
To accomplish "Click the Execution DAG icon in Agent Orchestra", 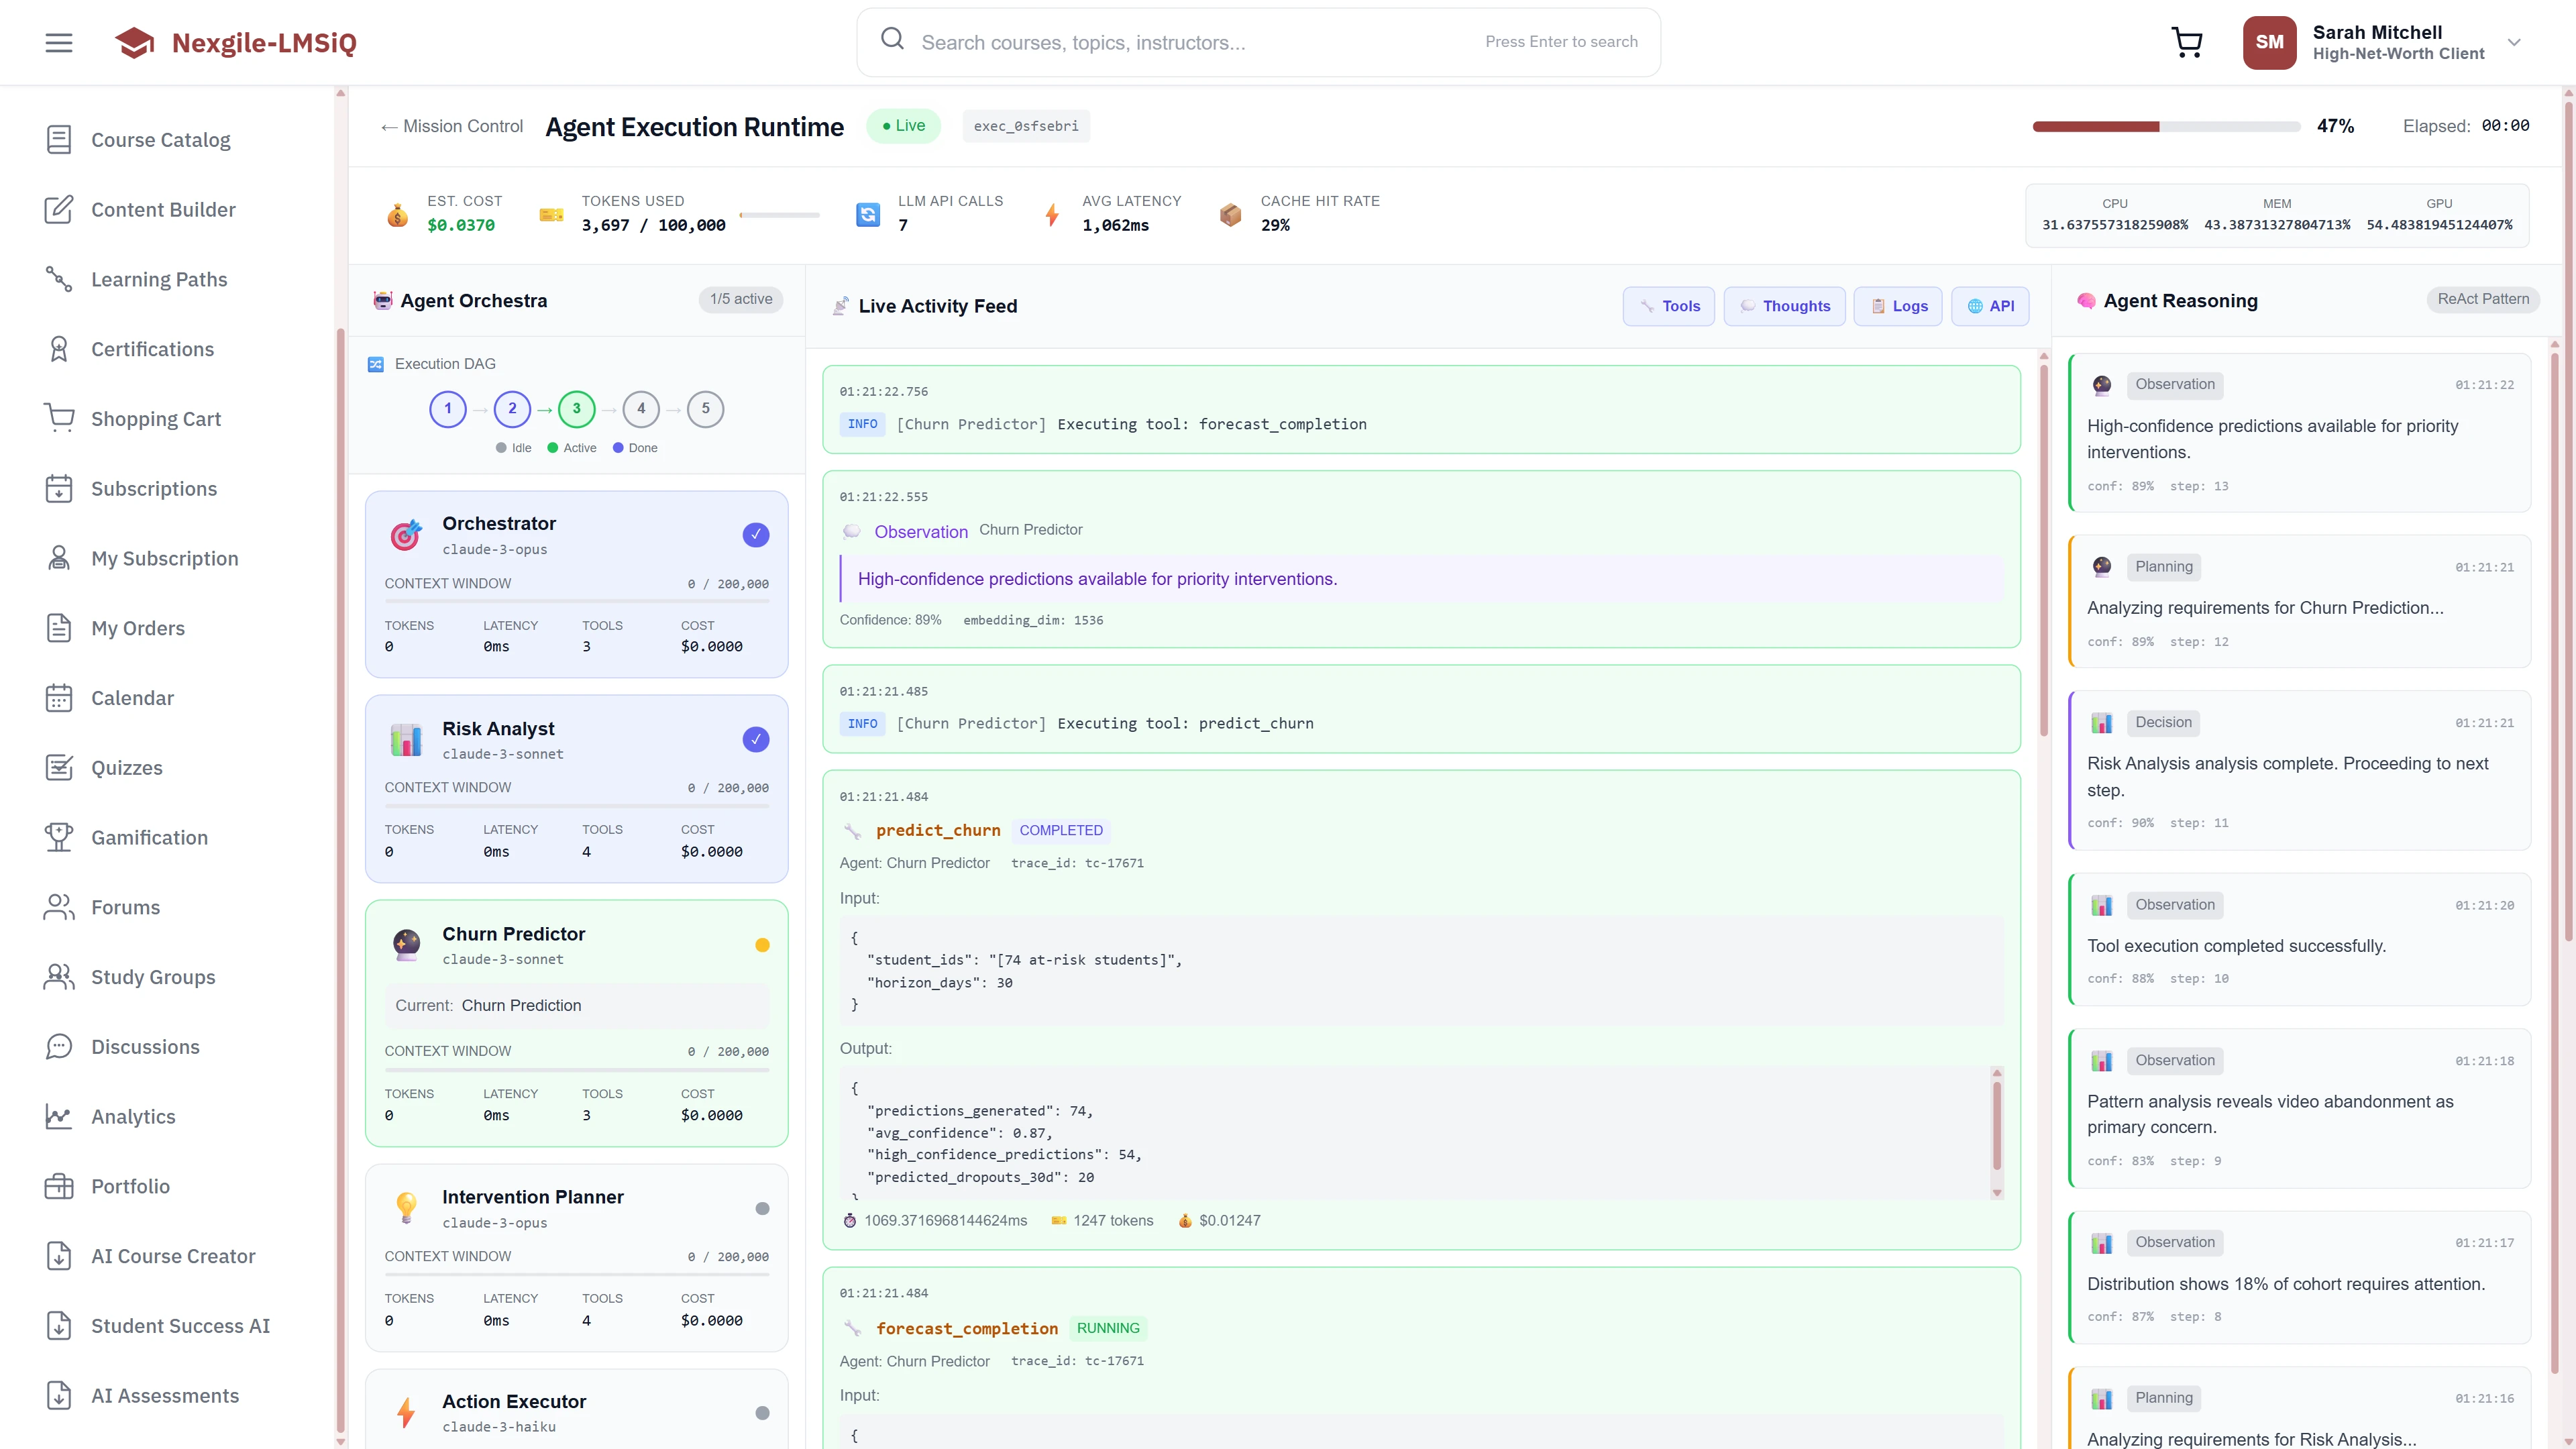I will tap(376, 364).
